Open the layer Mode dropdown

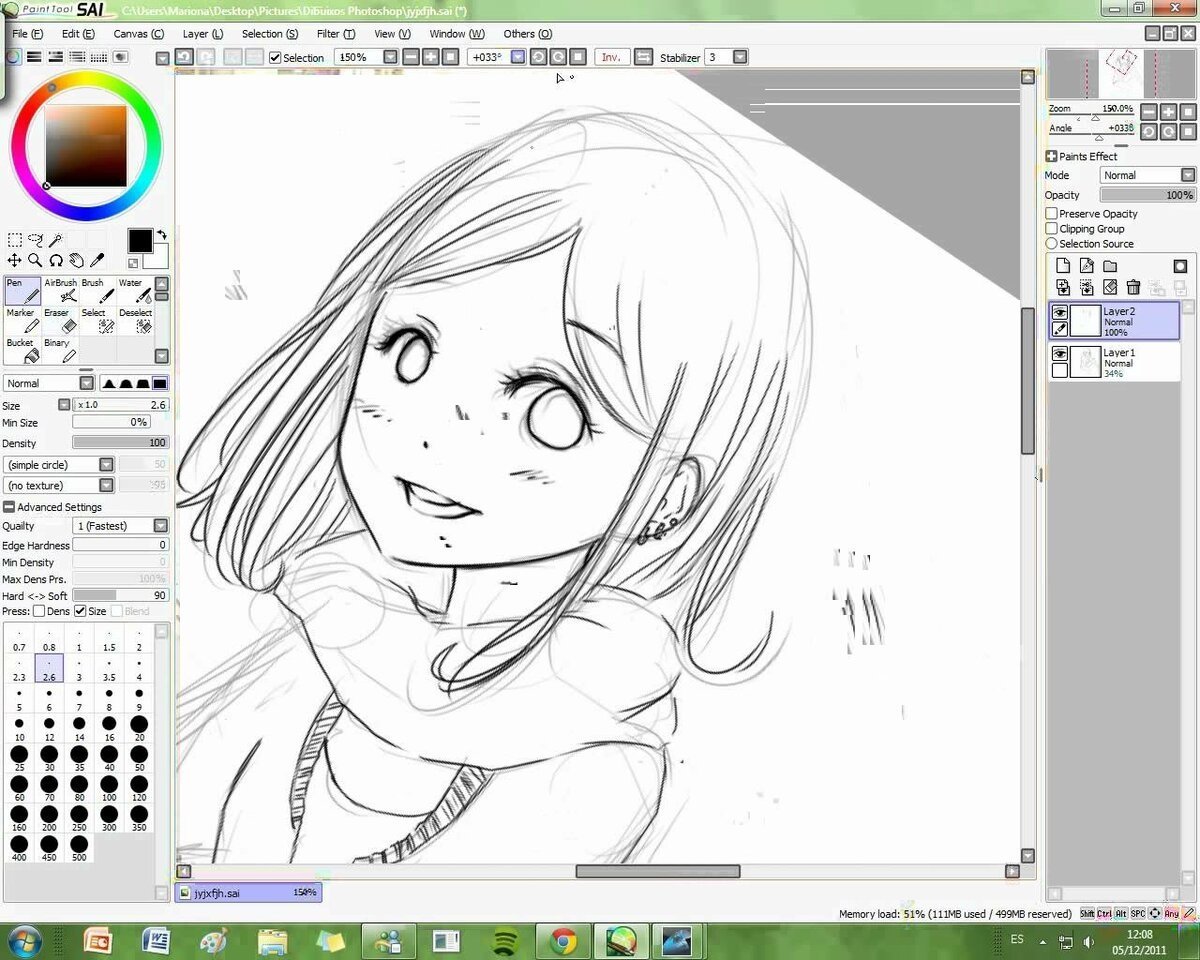[x=1148, y=175]
